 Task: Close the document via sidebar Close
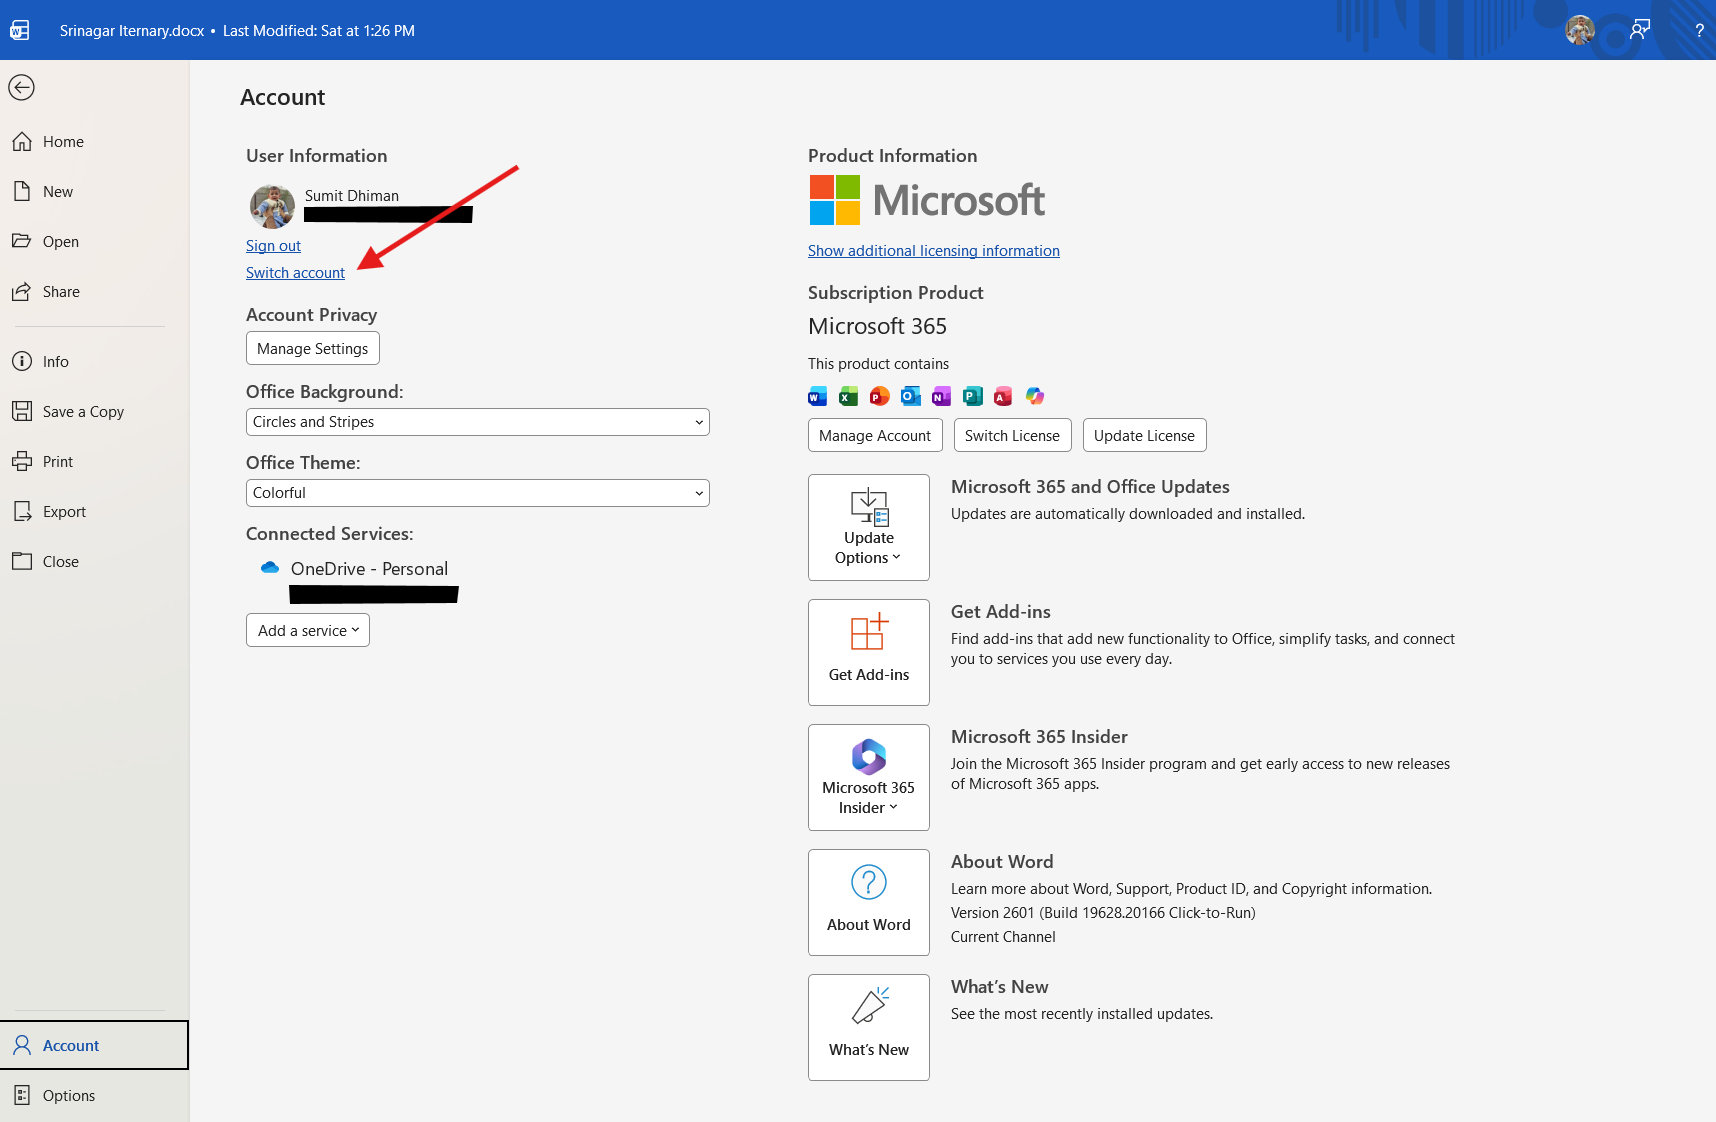click(x=94, y=562)
